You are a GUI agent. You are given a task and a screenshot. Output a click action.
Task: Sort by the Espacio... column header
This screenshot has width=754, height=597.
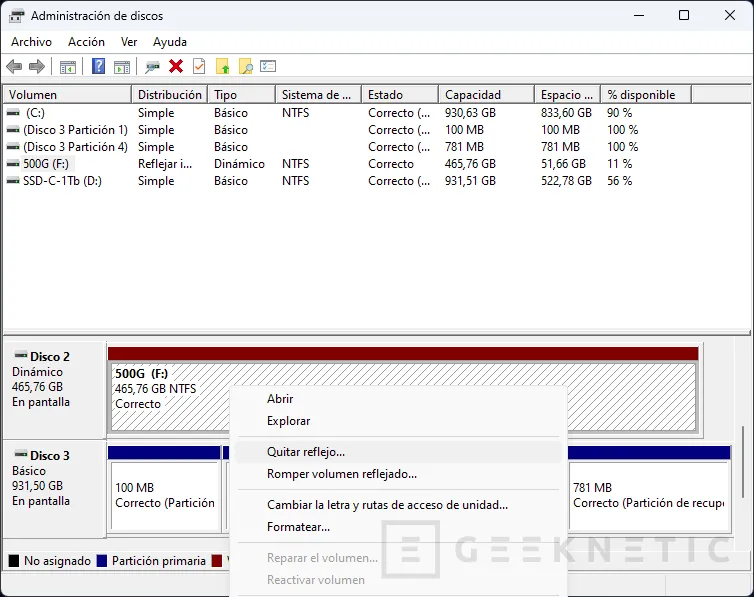pos(567,95)
